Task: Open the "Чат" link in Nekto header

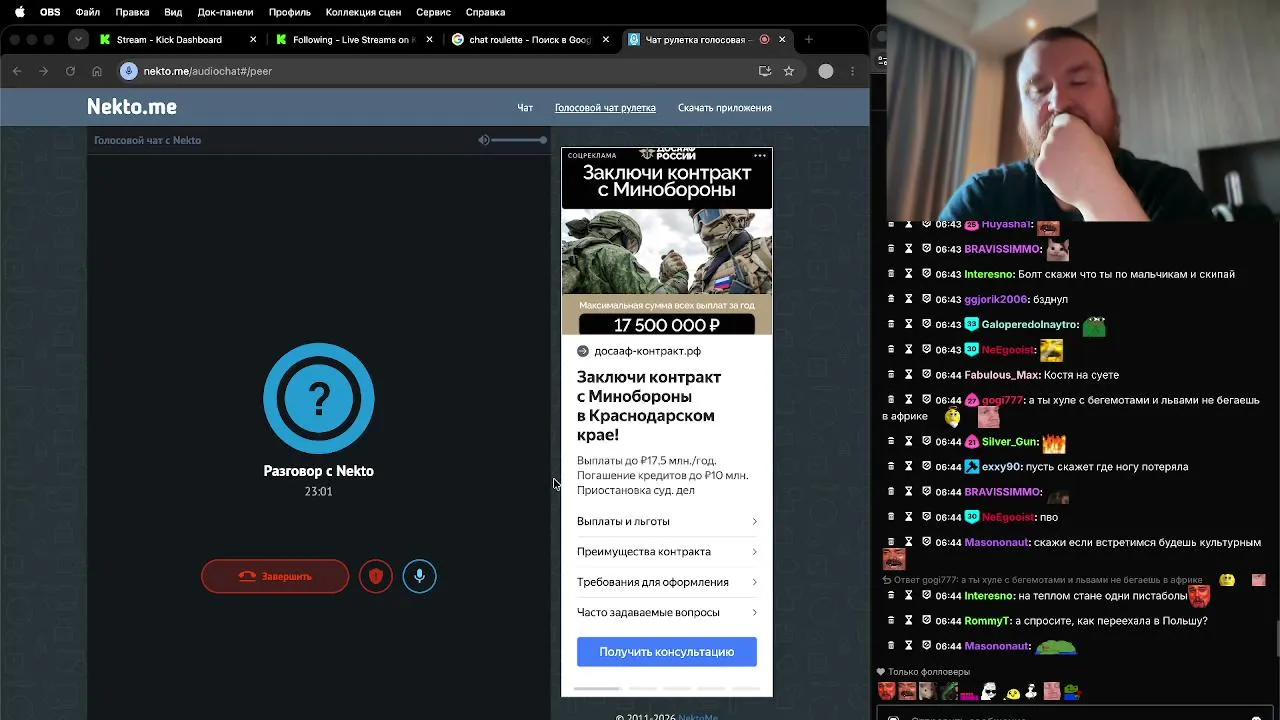Action: [x=525, y=108]
